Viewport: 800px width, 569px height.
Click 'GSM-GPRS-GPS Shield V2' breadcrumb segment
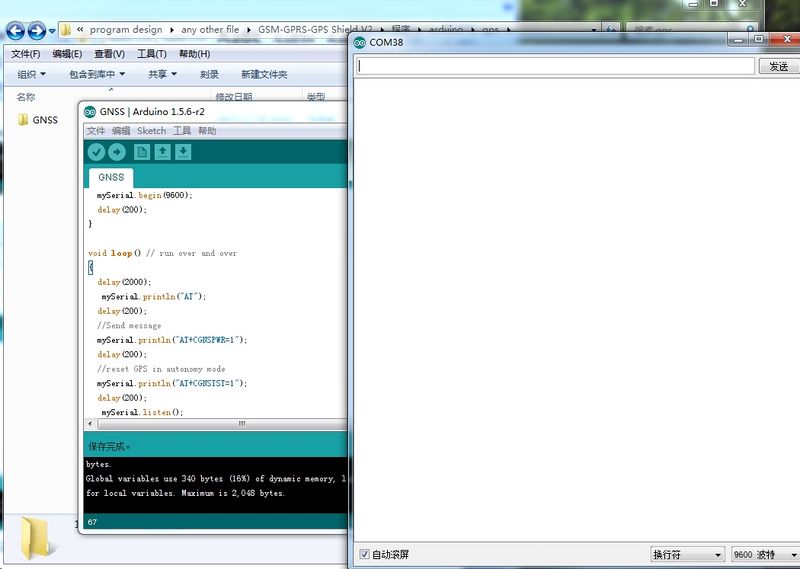[x=315, y=30]
